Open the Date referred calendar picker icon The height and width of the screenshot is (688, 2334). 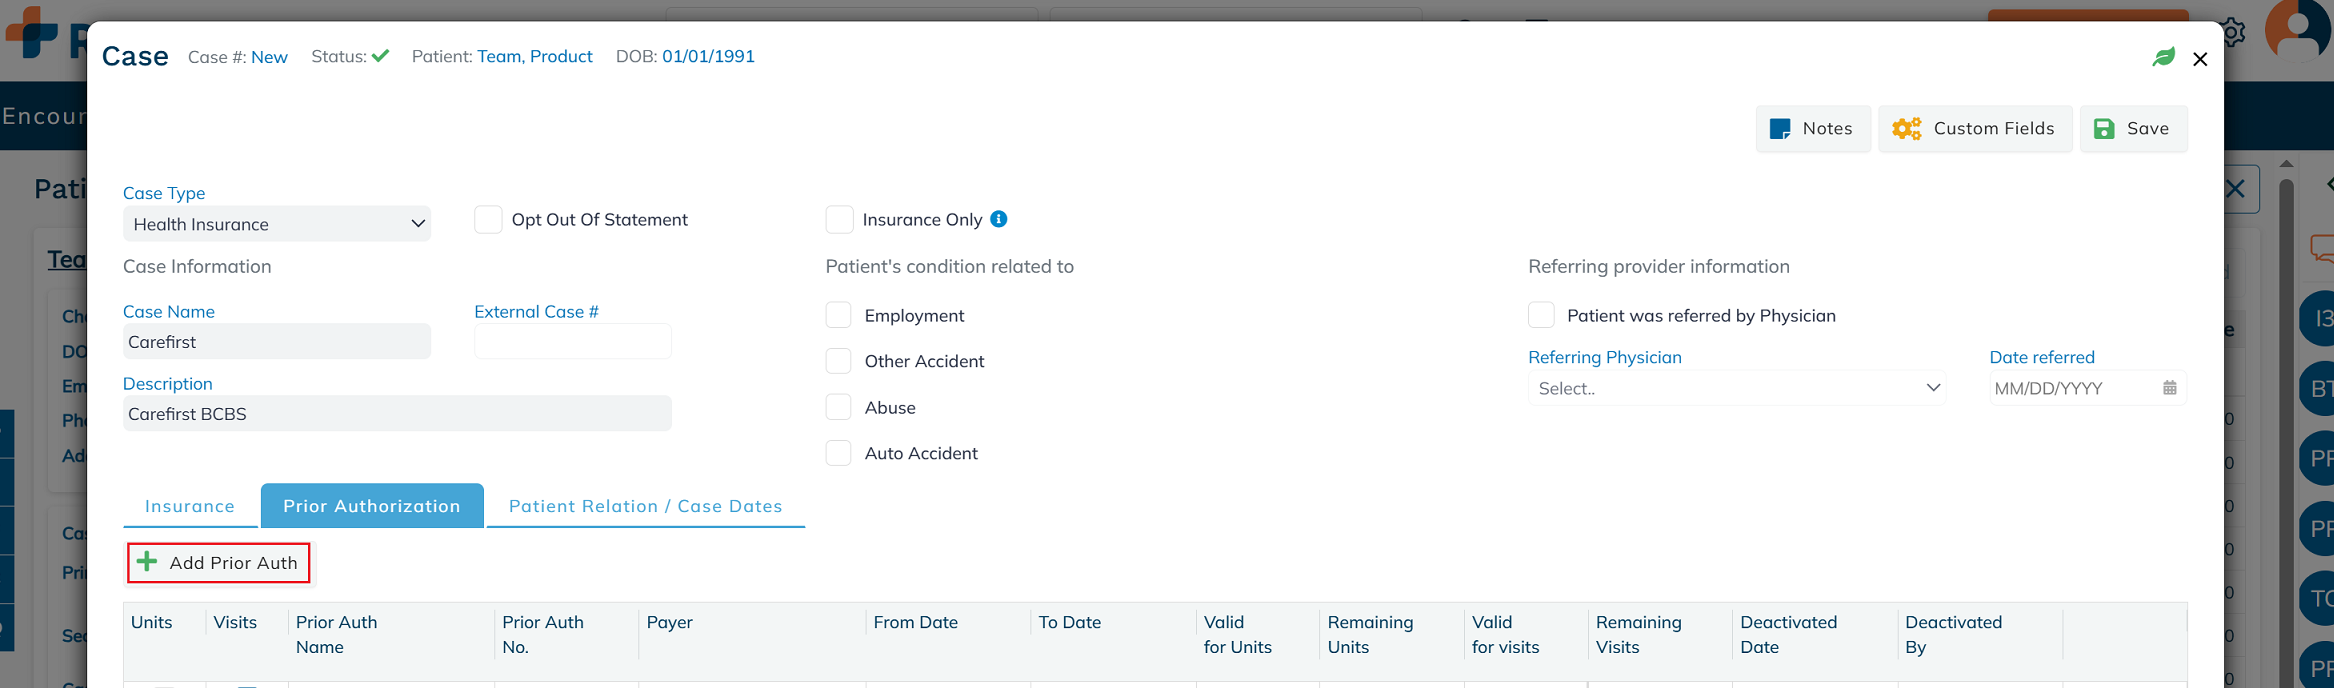pyautogui.click(x=2169, y=388)
